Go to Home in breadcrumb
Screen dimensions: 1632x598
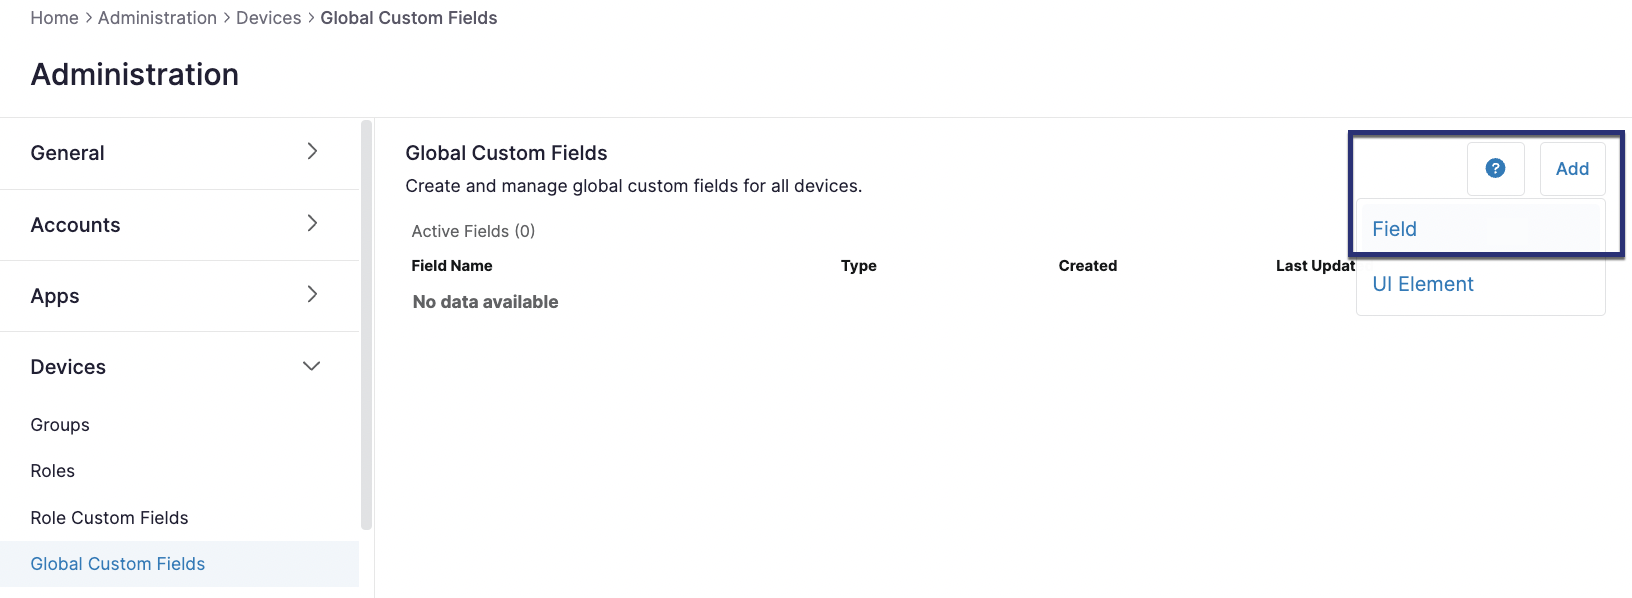pos(55,18)
